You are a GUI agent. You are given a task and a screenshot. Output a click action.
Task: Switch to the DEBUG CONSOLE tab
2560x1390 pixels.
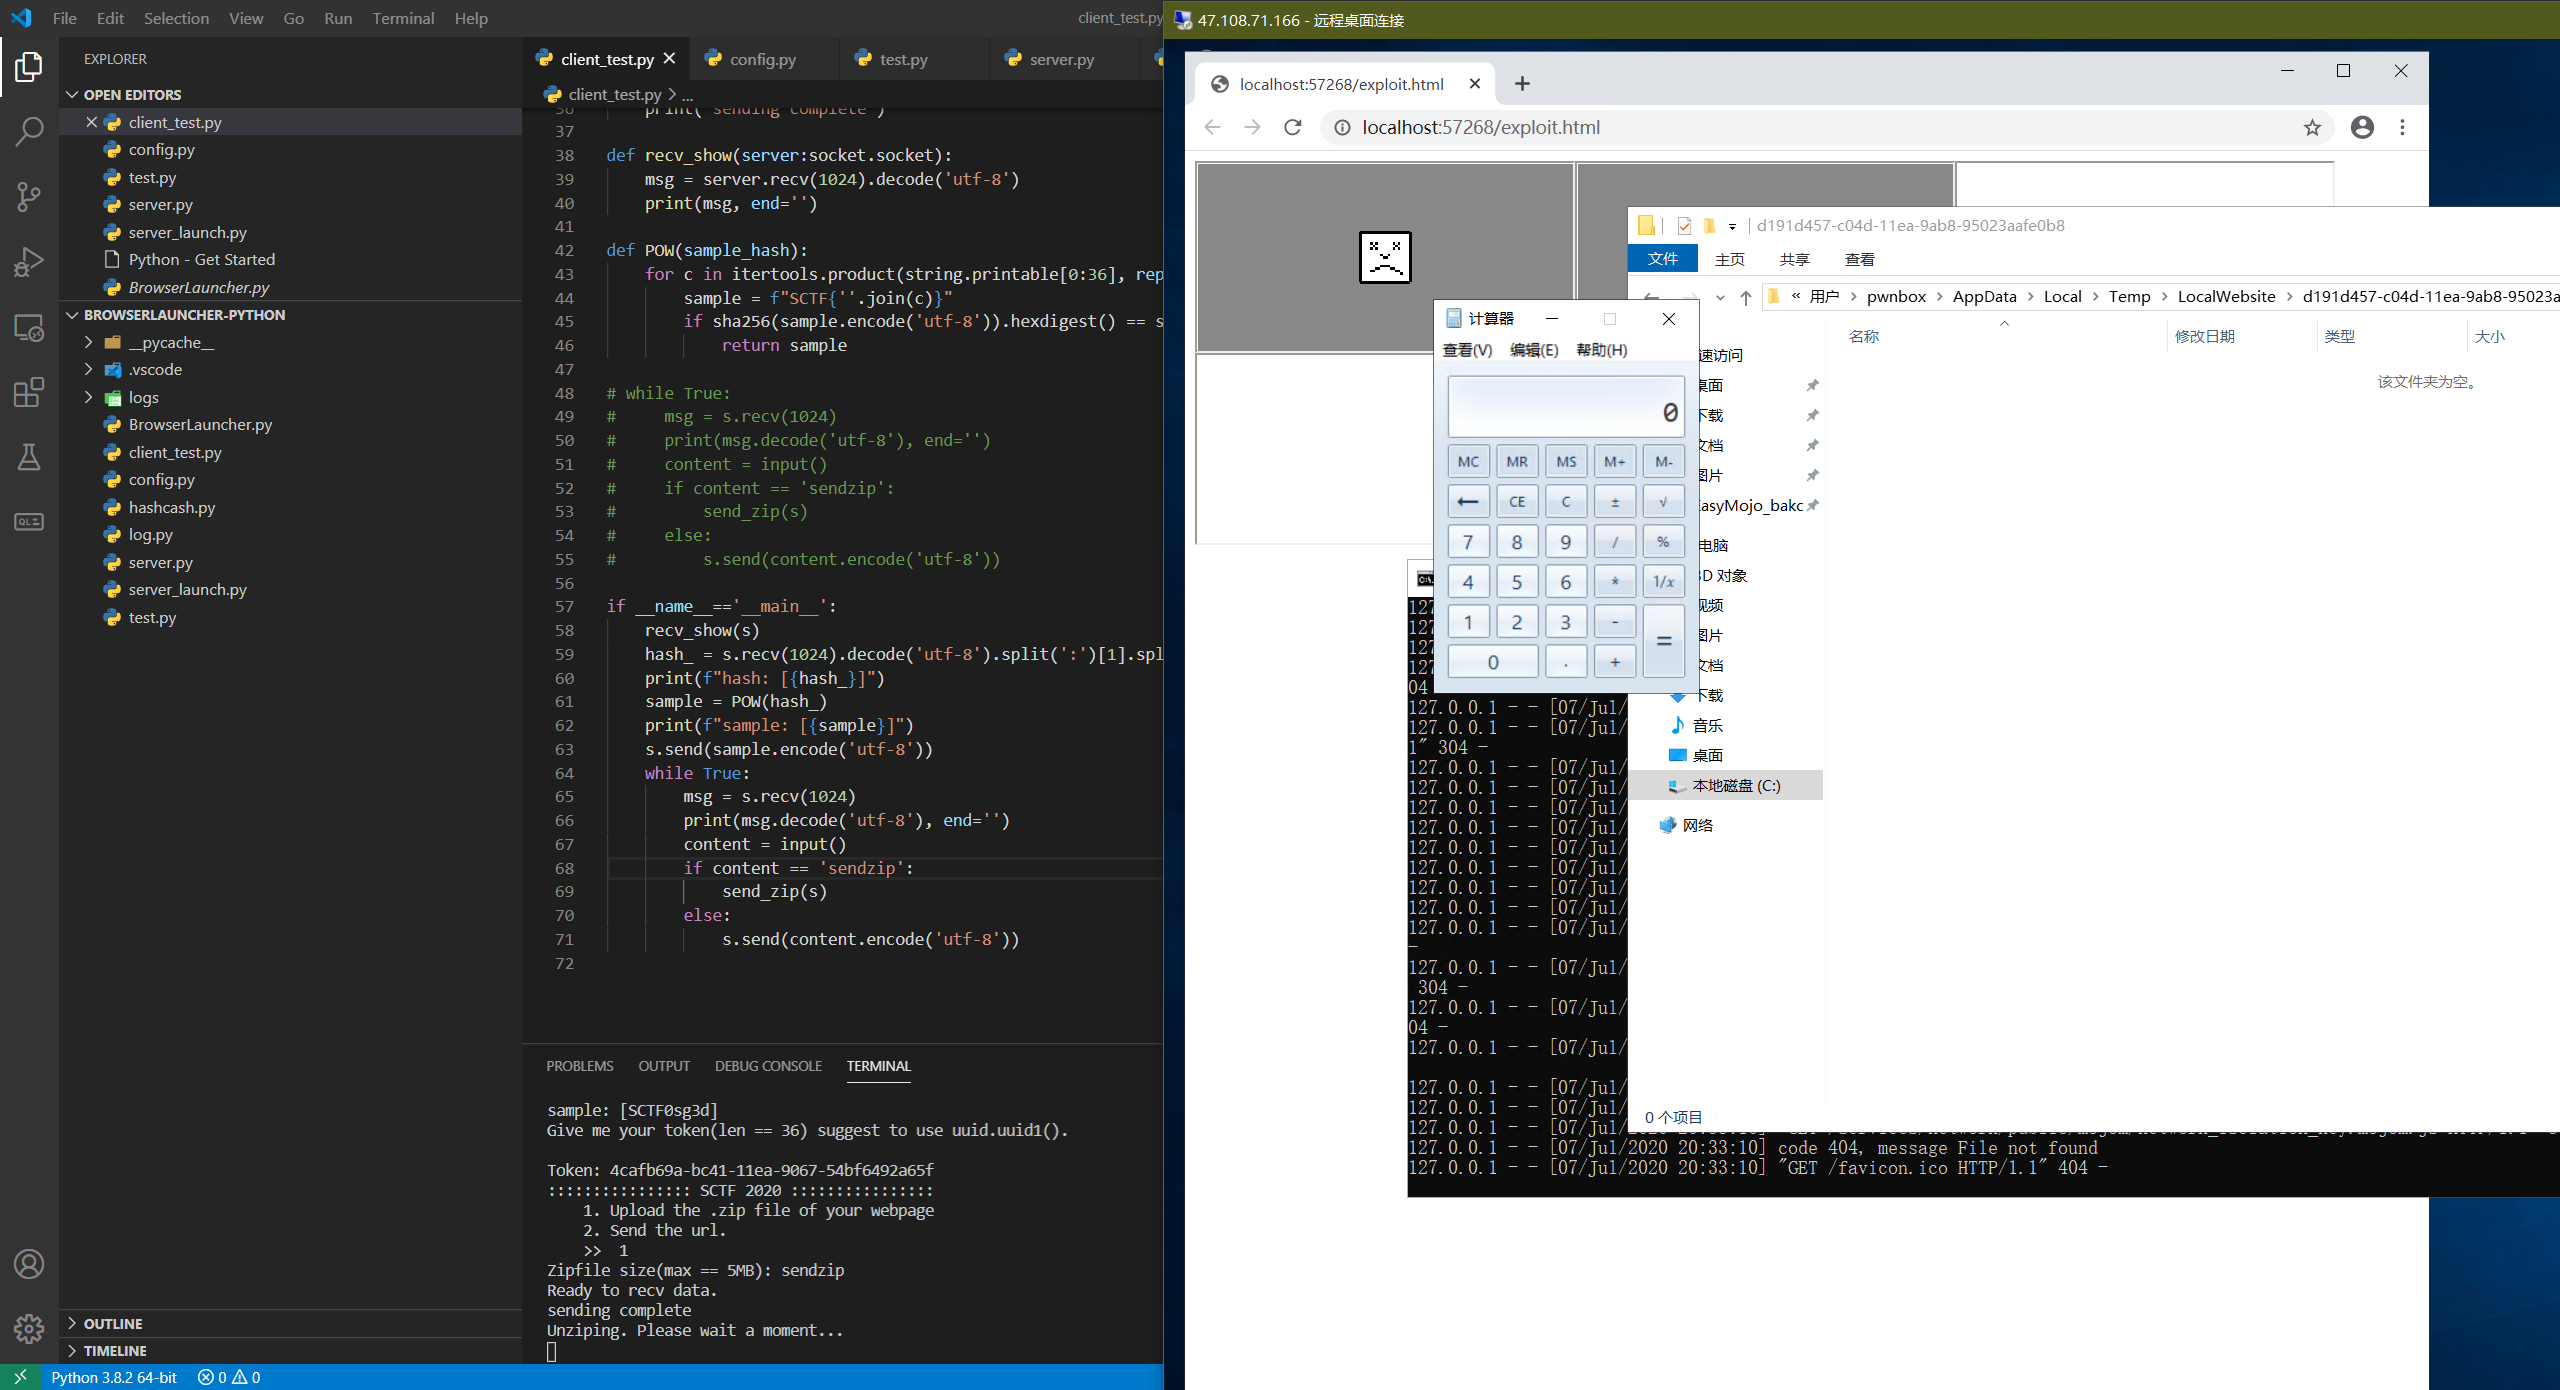pos(767,1066)
